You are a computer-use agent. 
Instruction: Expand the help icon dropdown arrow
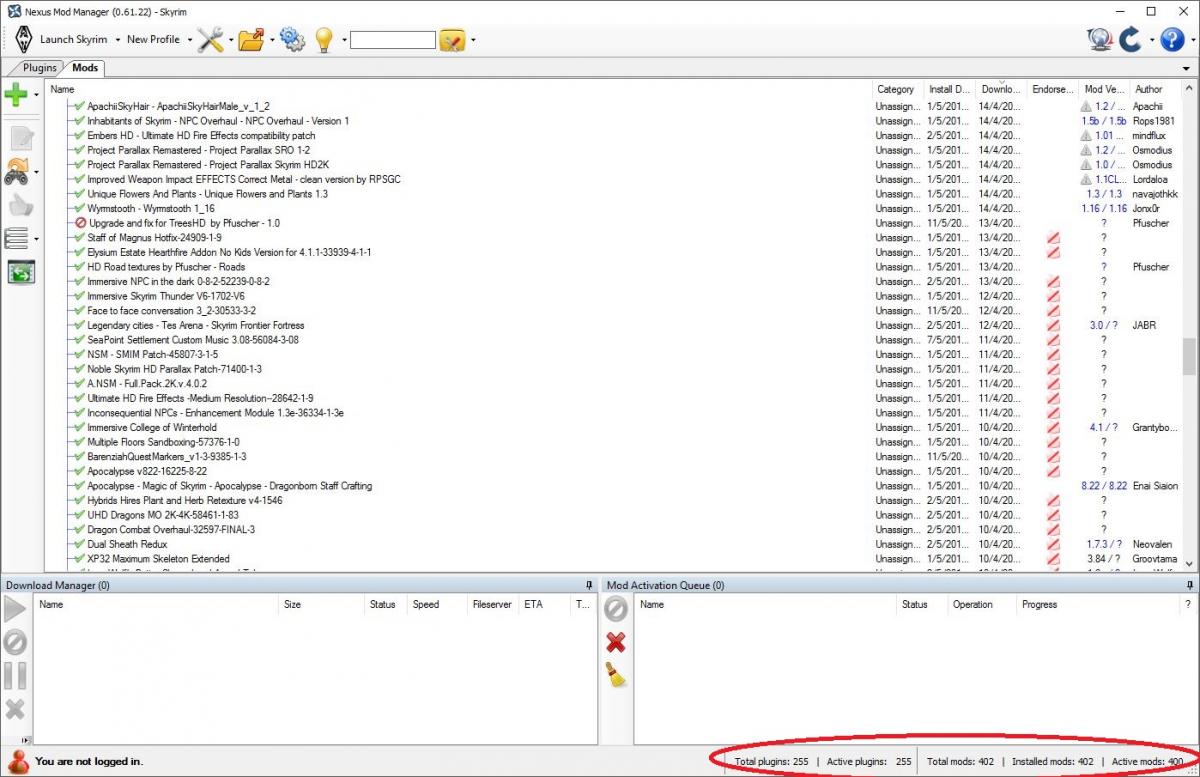pos(1192,40)
